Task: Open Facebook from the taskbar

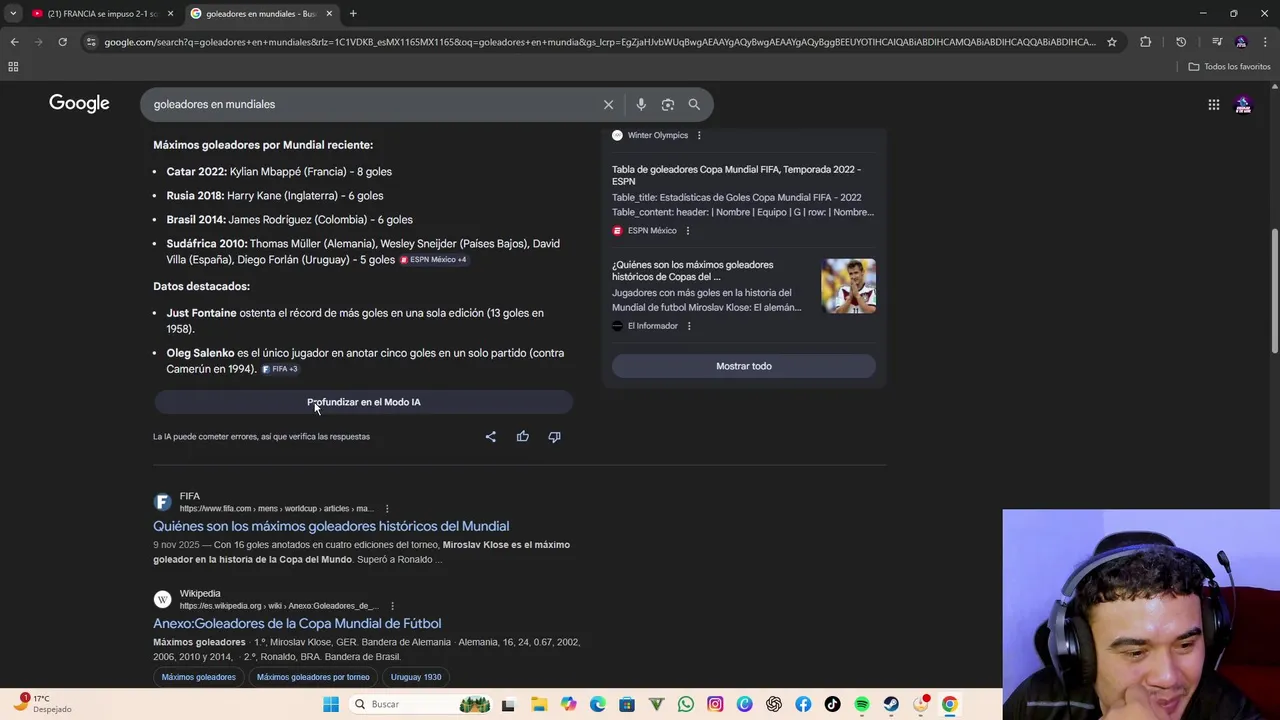Action: pyautogui.click(x=803, y=704)
